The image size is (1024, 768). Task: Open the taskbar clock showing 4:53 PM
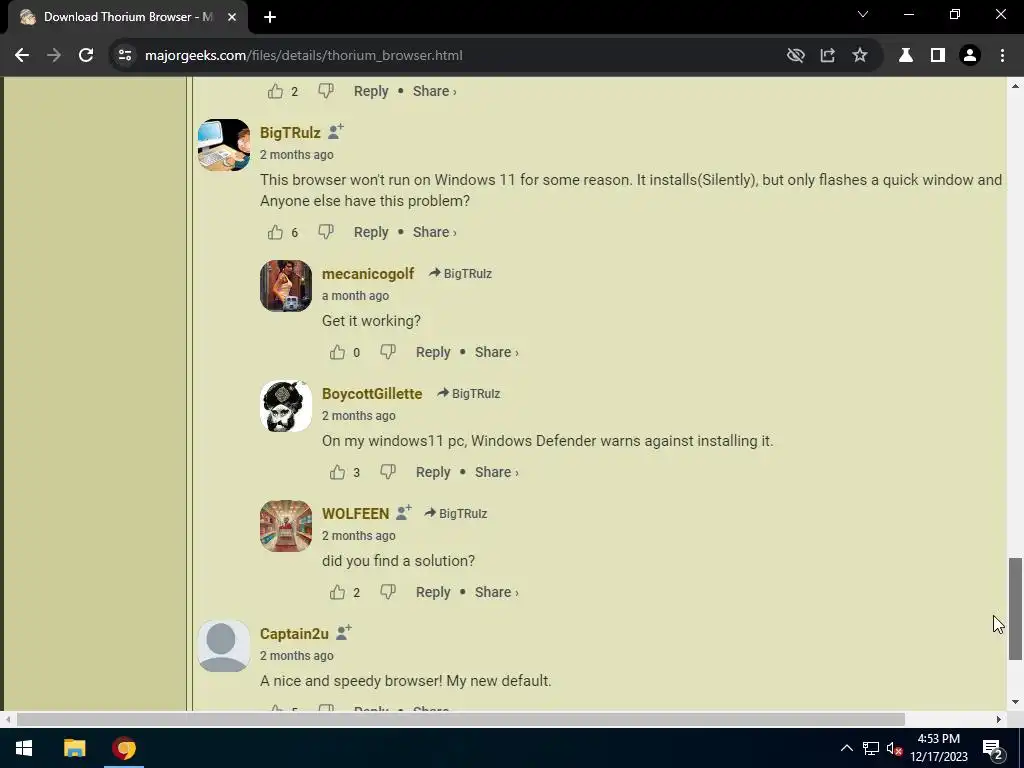(x=938, y=748)
